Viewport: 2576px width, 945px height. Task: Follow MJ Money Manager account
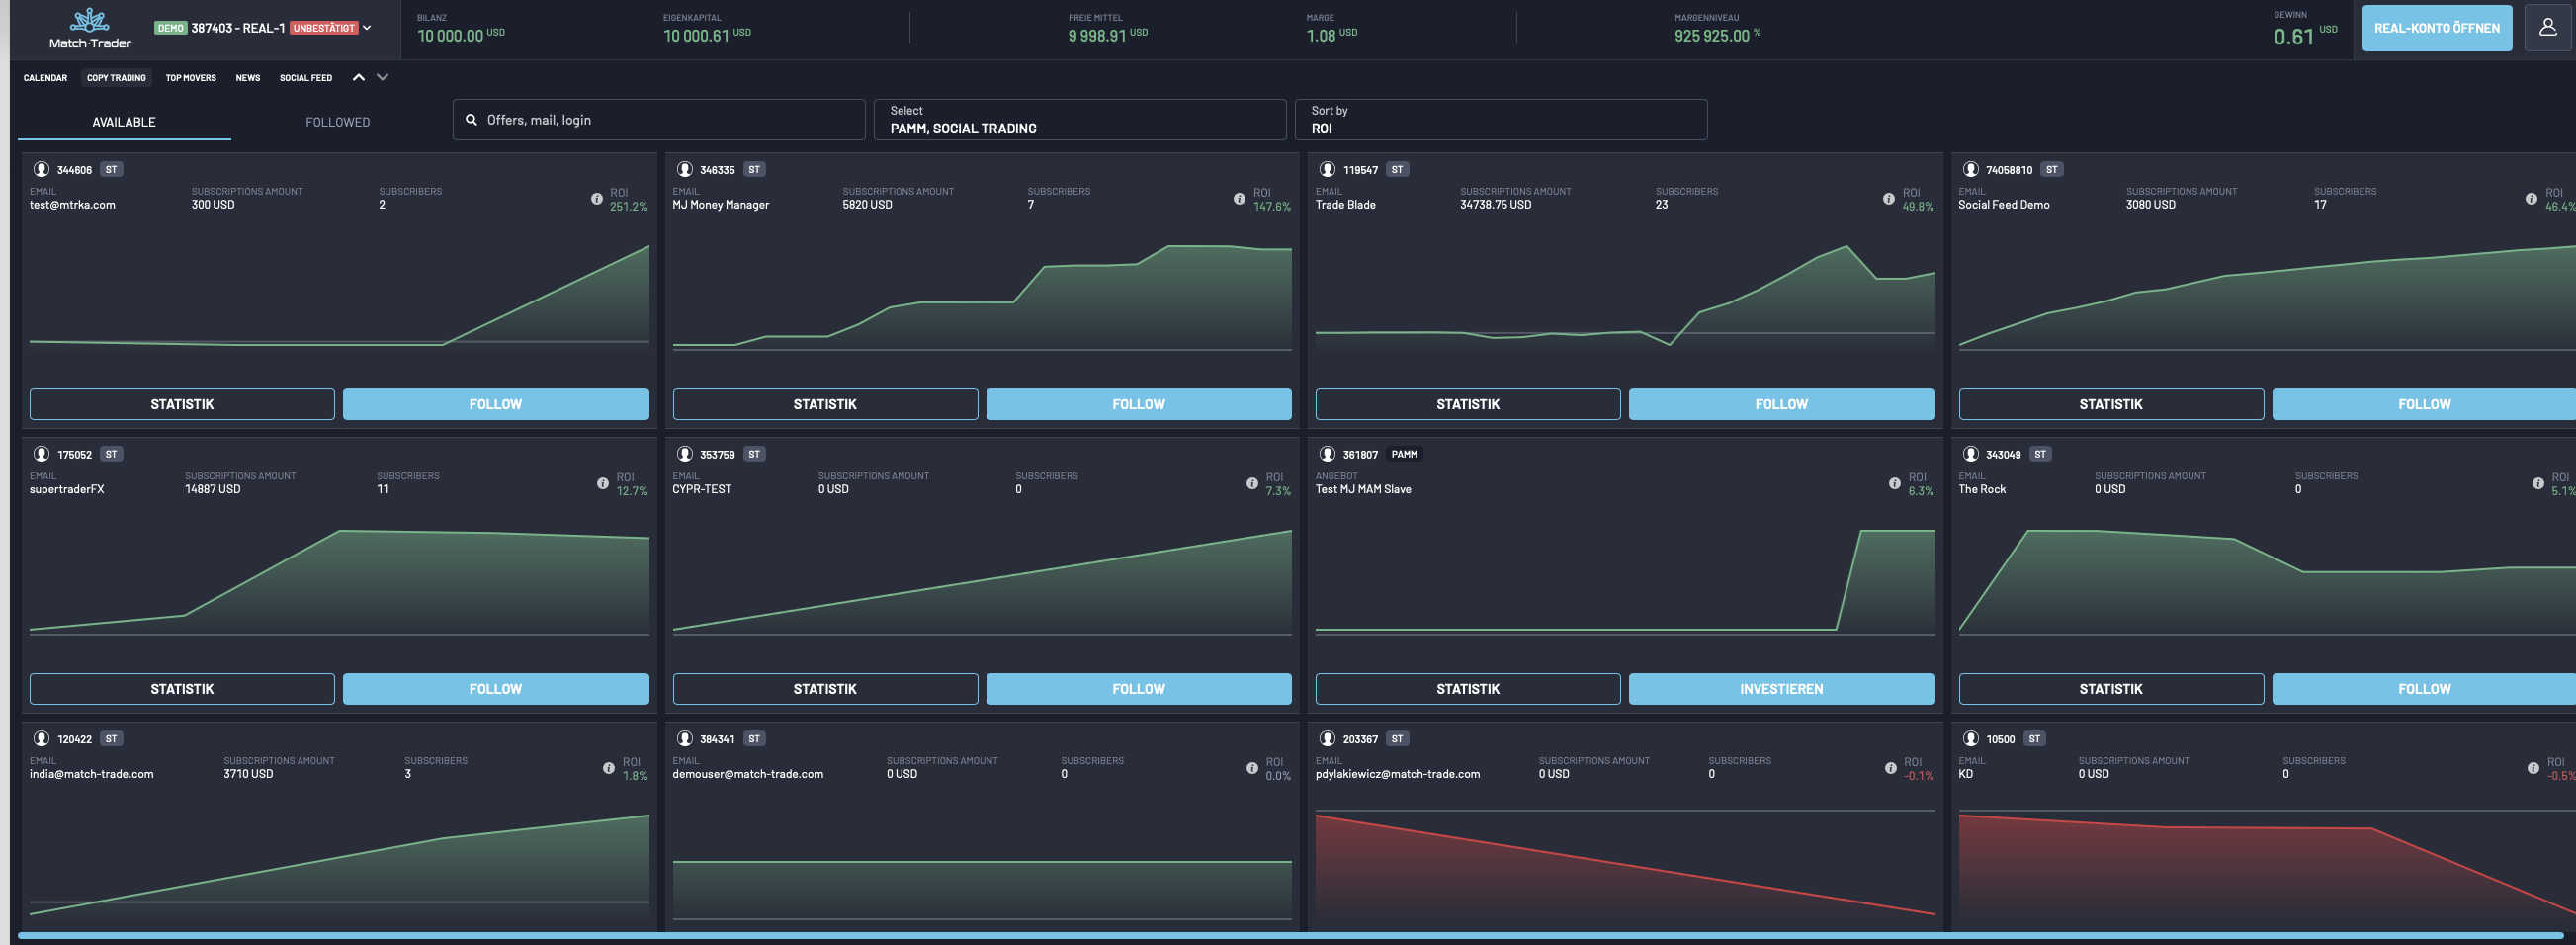coord(1139,404)
